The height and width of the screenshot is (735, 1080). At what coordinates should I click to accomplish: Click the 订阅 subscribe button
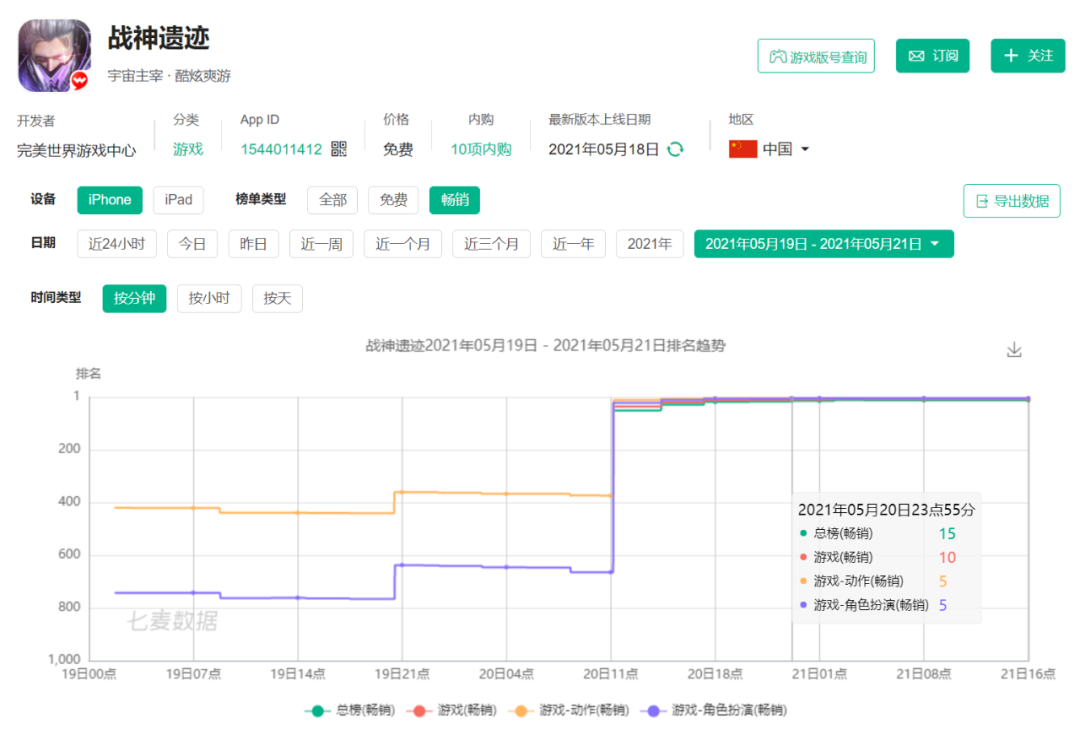[x=932, y=56]
